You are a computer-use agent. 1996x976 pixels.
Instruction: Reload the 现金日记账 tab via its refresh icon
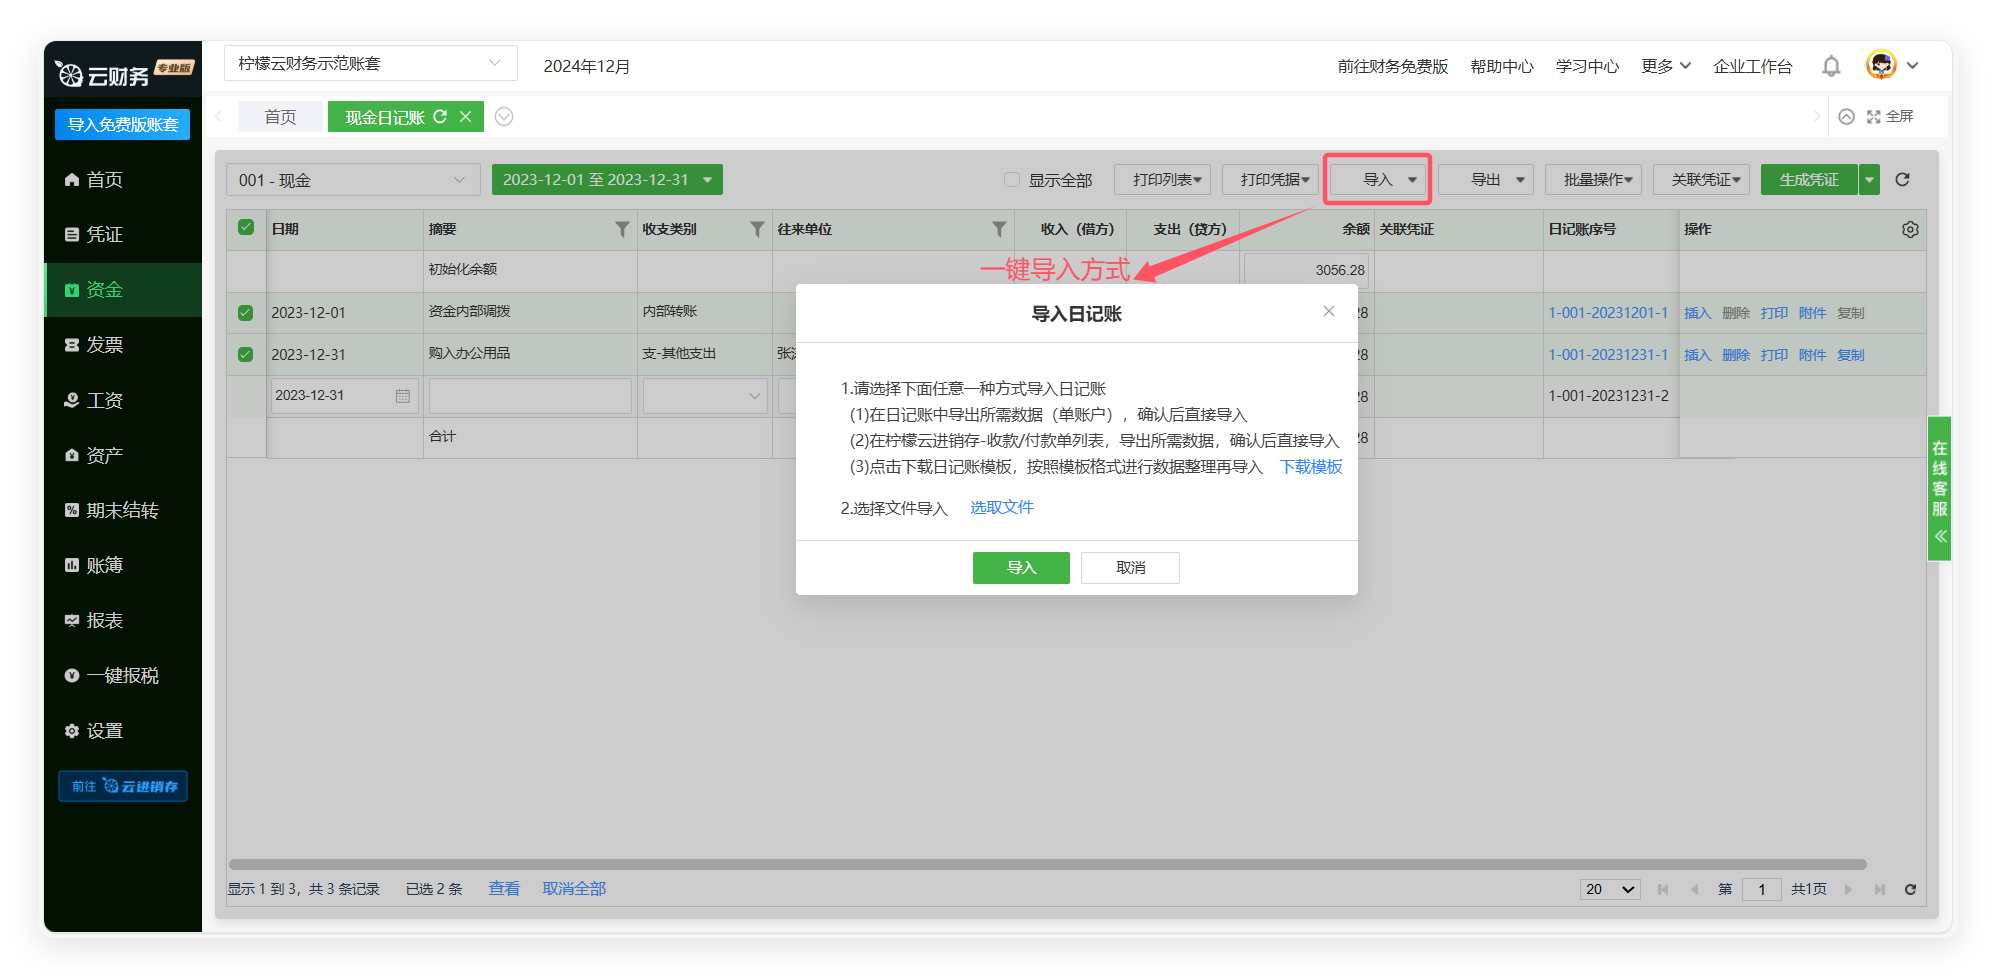tap(440, 117)
